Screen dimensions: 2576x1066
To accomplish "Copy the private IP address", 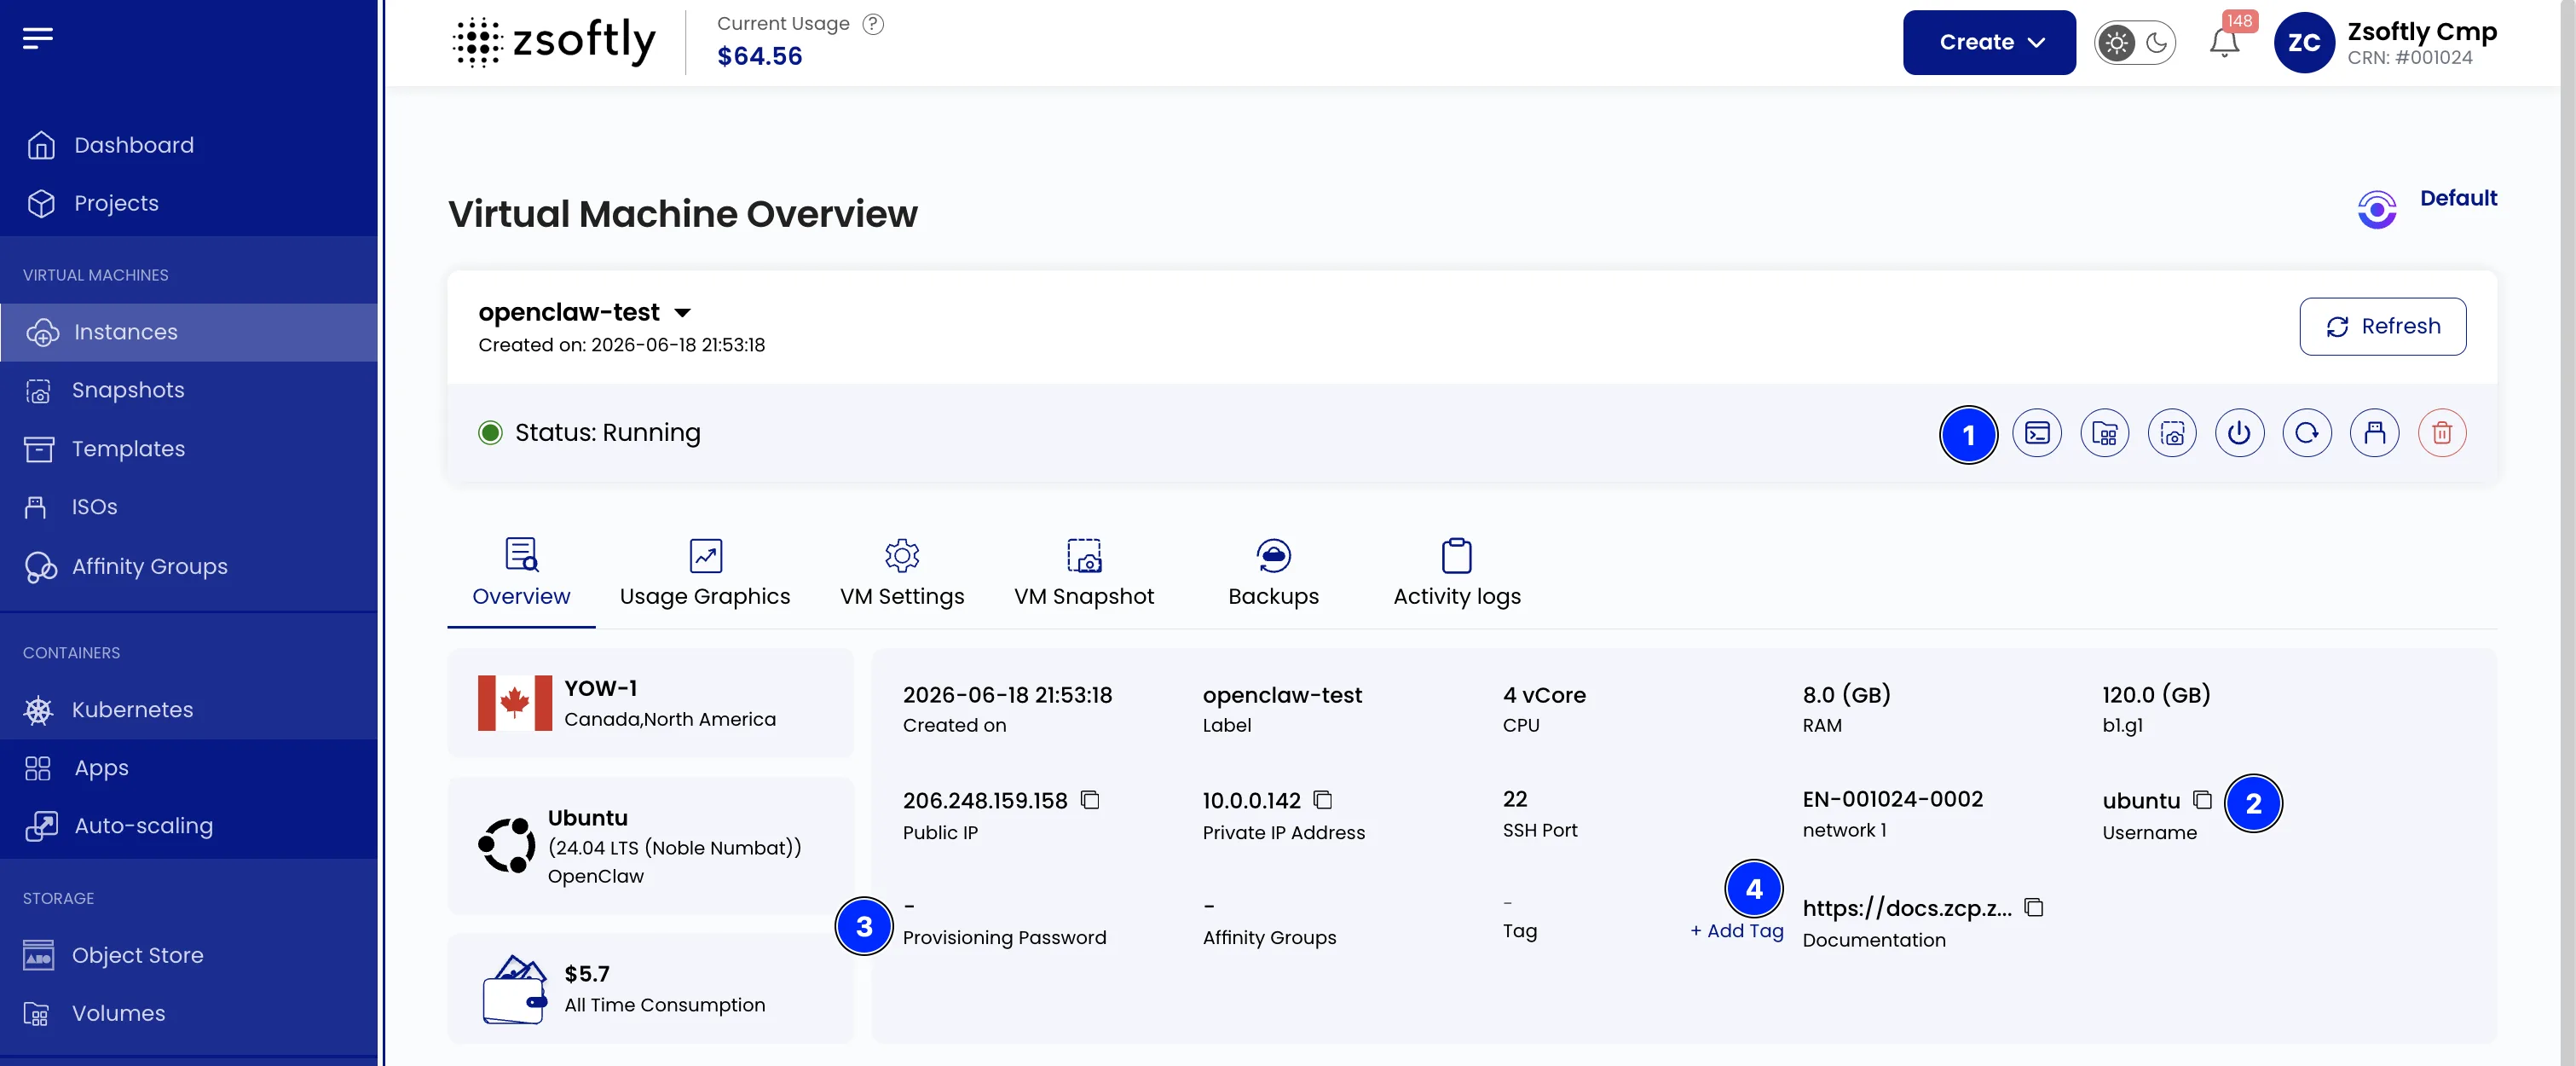I will (x=1322, y=800).
